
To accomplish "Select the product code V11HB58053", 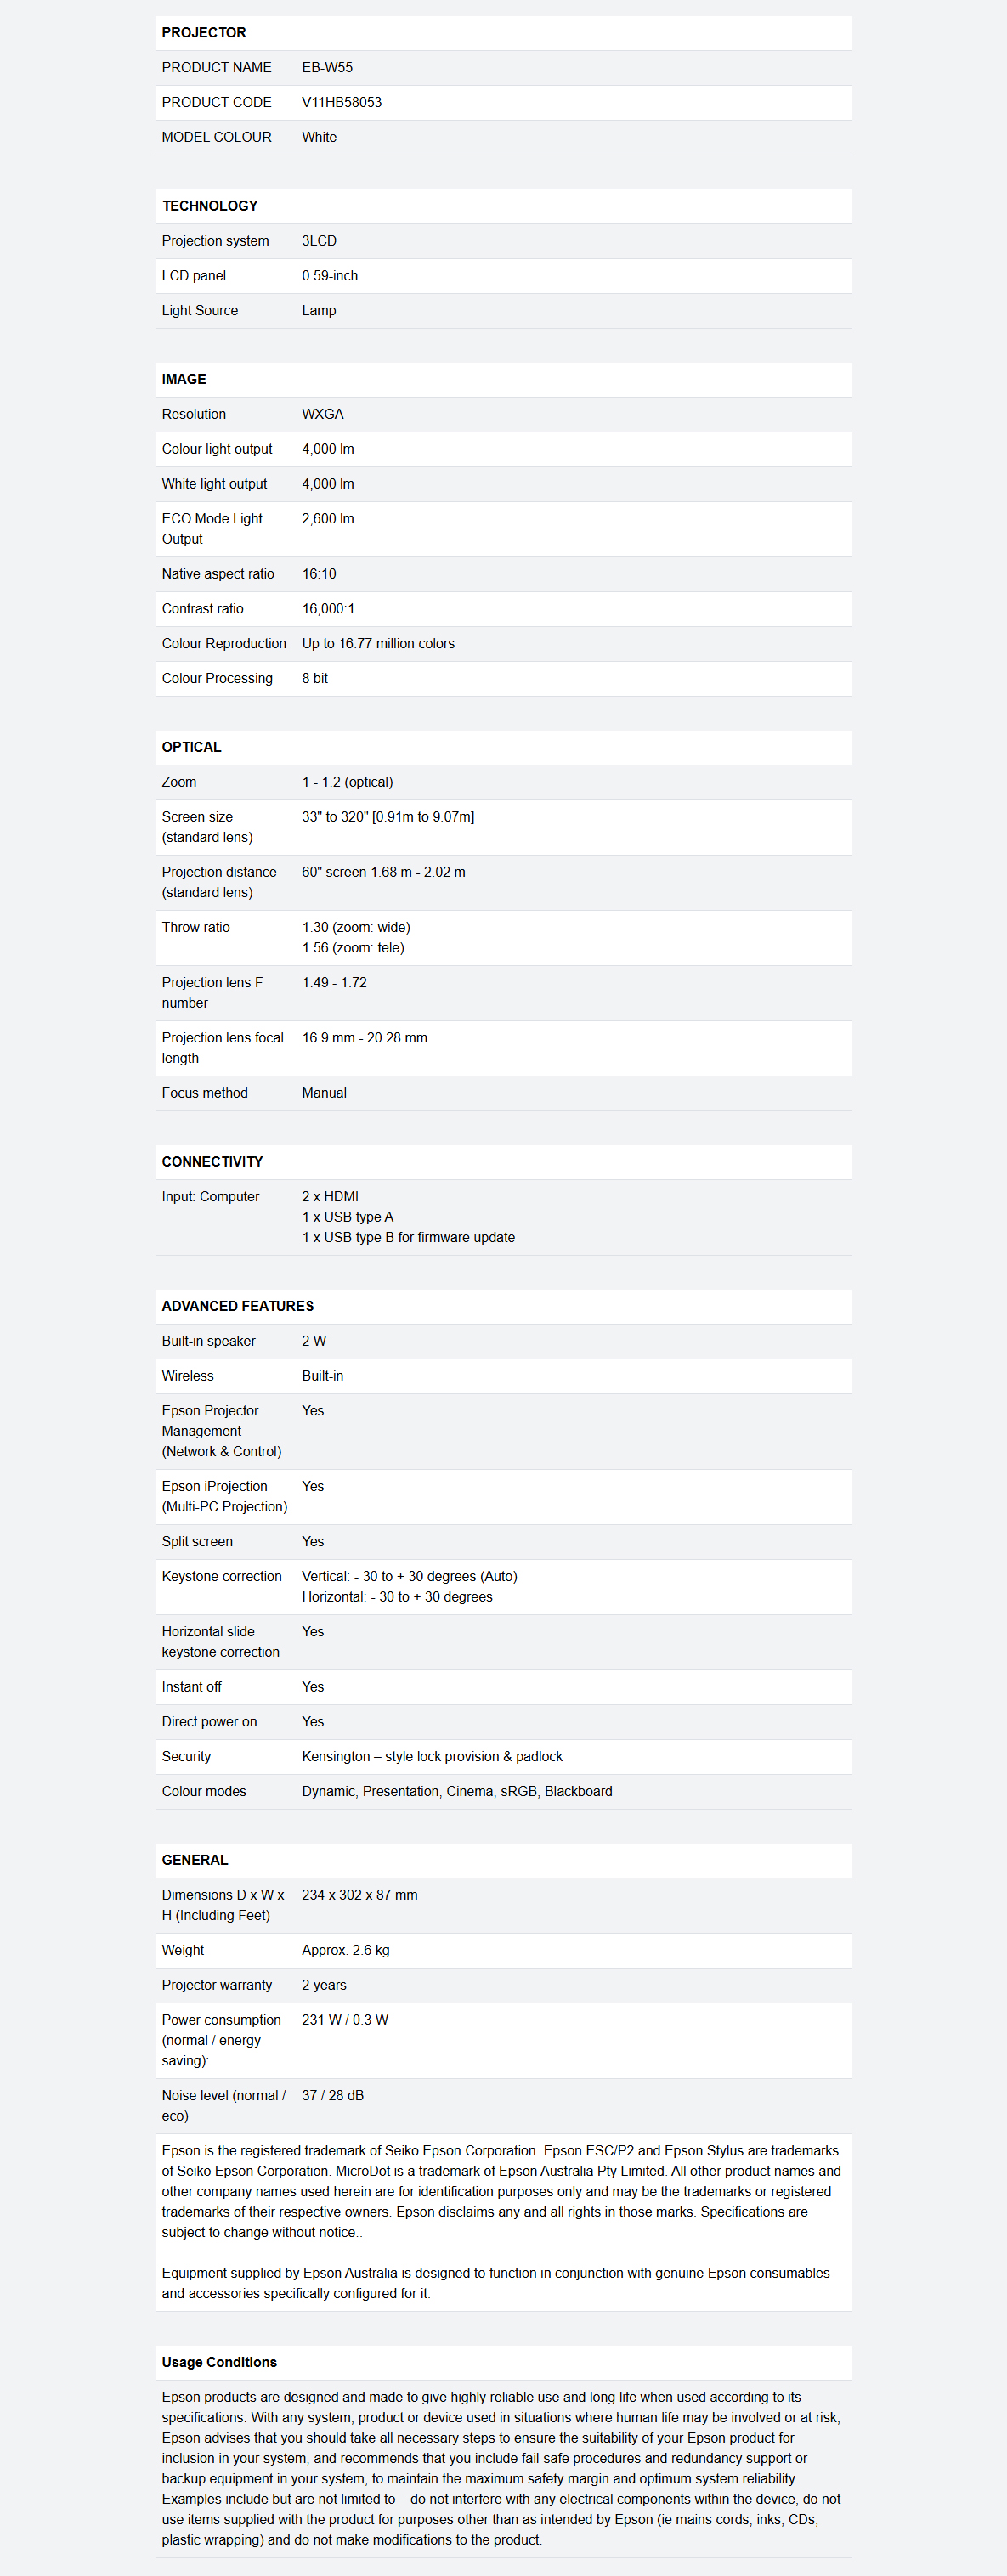I will point(342,102).
